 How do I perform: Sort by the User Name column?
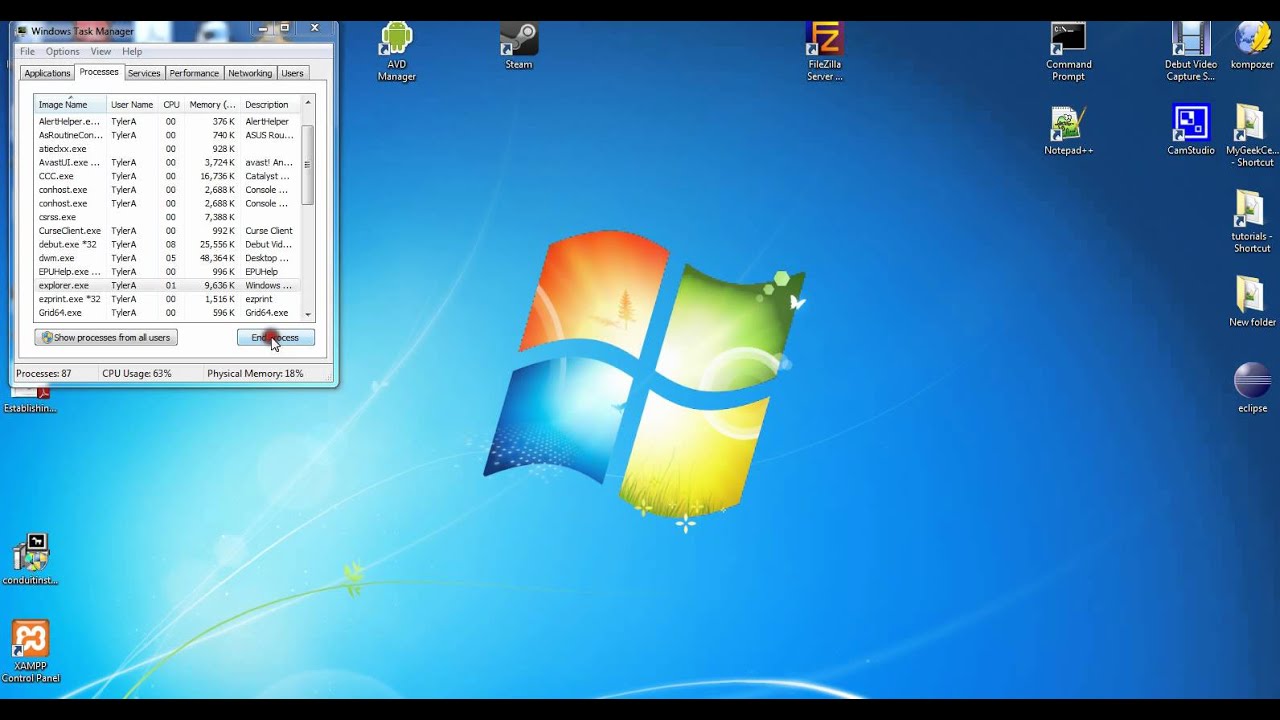coord(133,104)
